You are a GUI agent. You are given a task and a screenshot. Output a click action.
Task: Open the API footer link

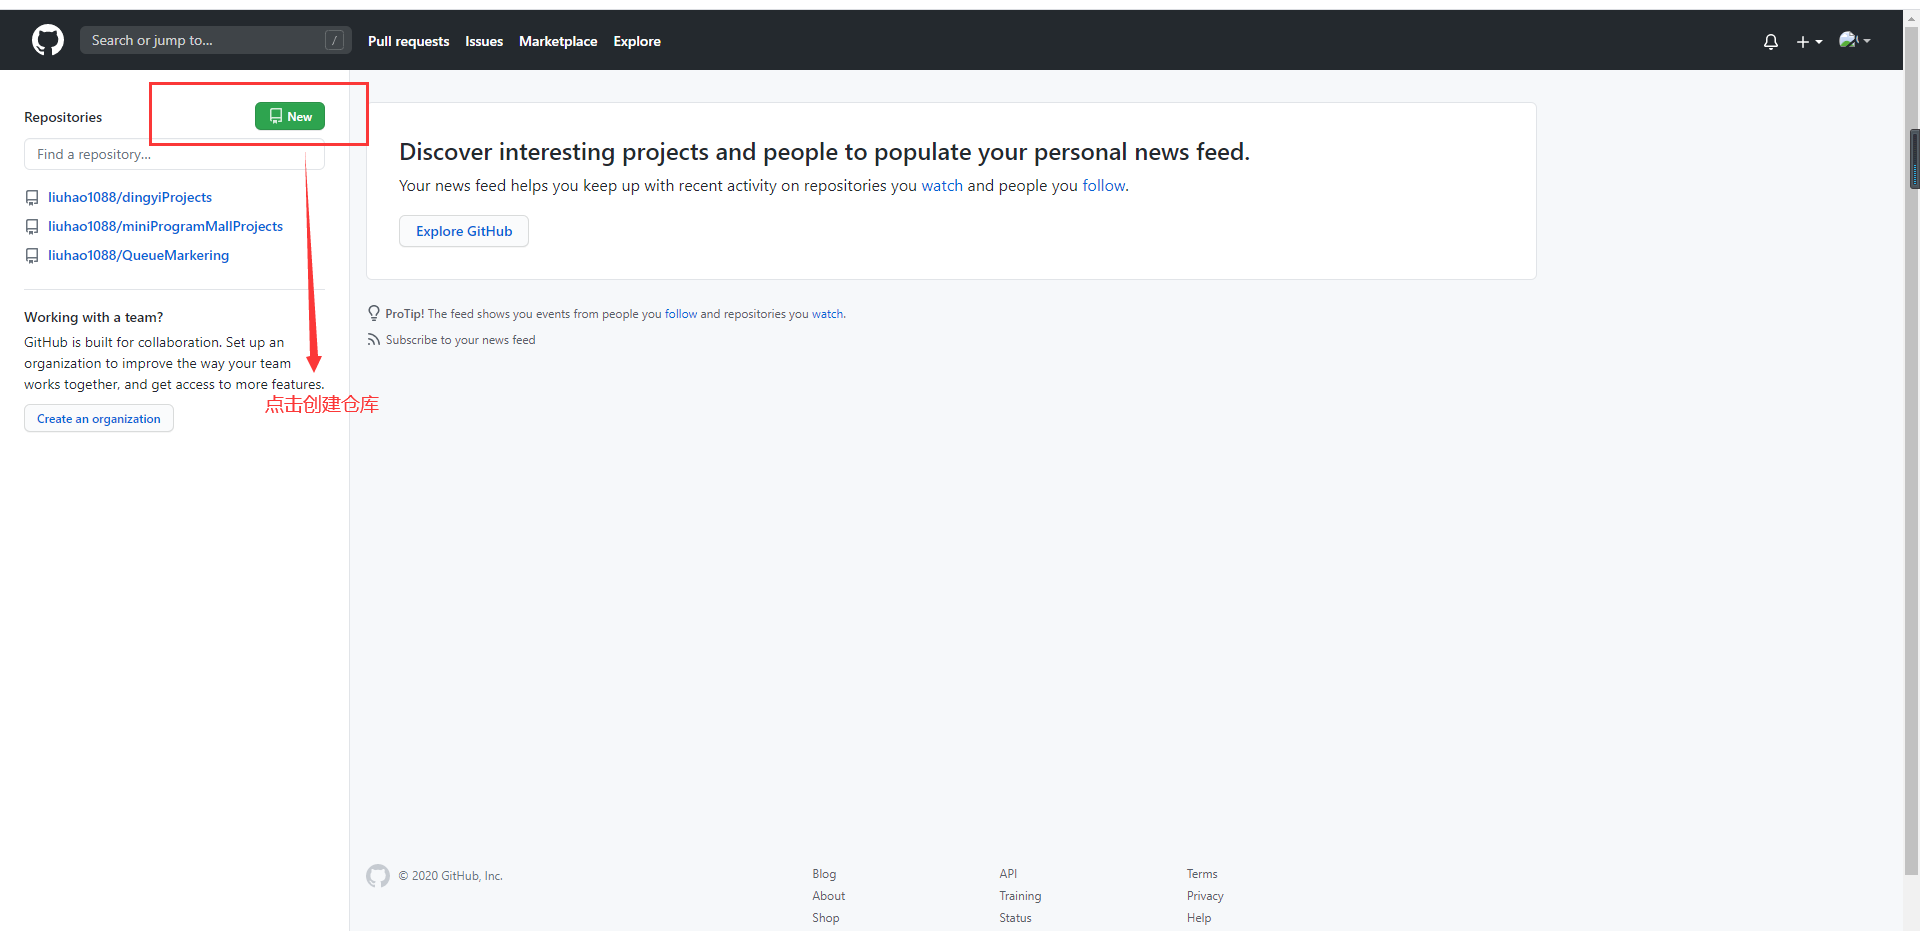pyautogui.click(x=1008, y=874)
